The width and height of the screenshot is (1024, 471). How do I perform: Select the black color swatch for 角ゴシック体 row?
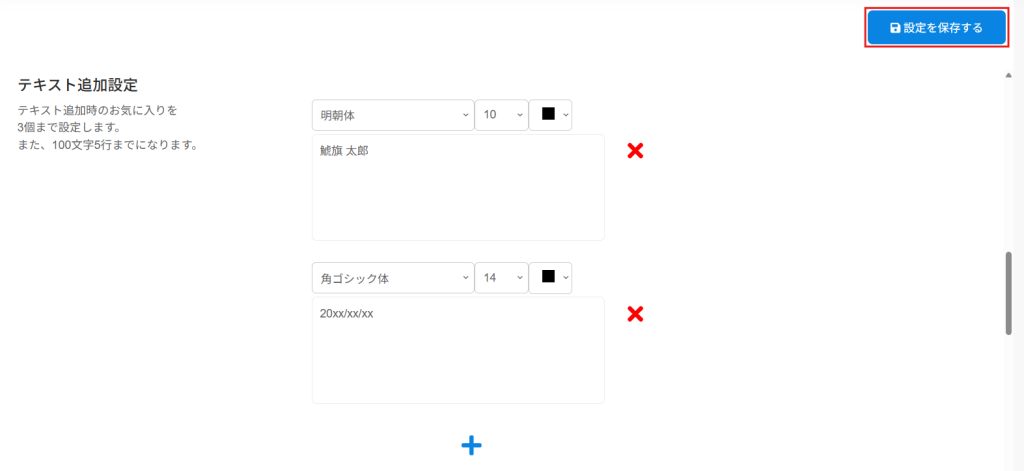point(549,276)
